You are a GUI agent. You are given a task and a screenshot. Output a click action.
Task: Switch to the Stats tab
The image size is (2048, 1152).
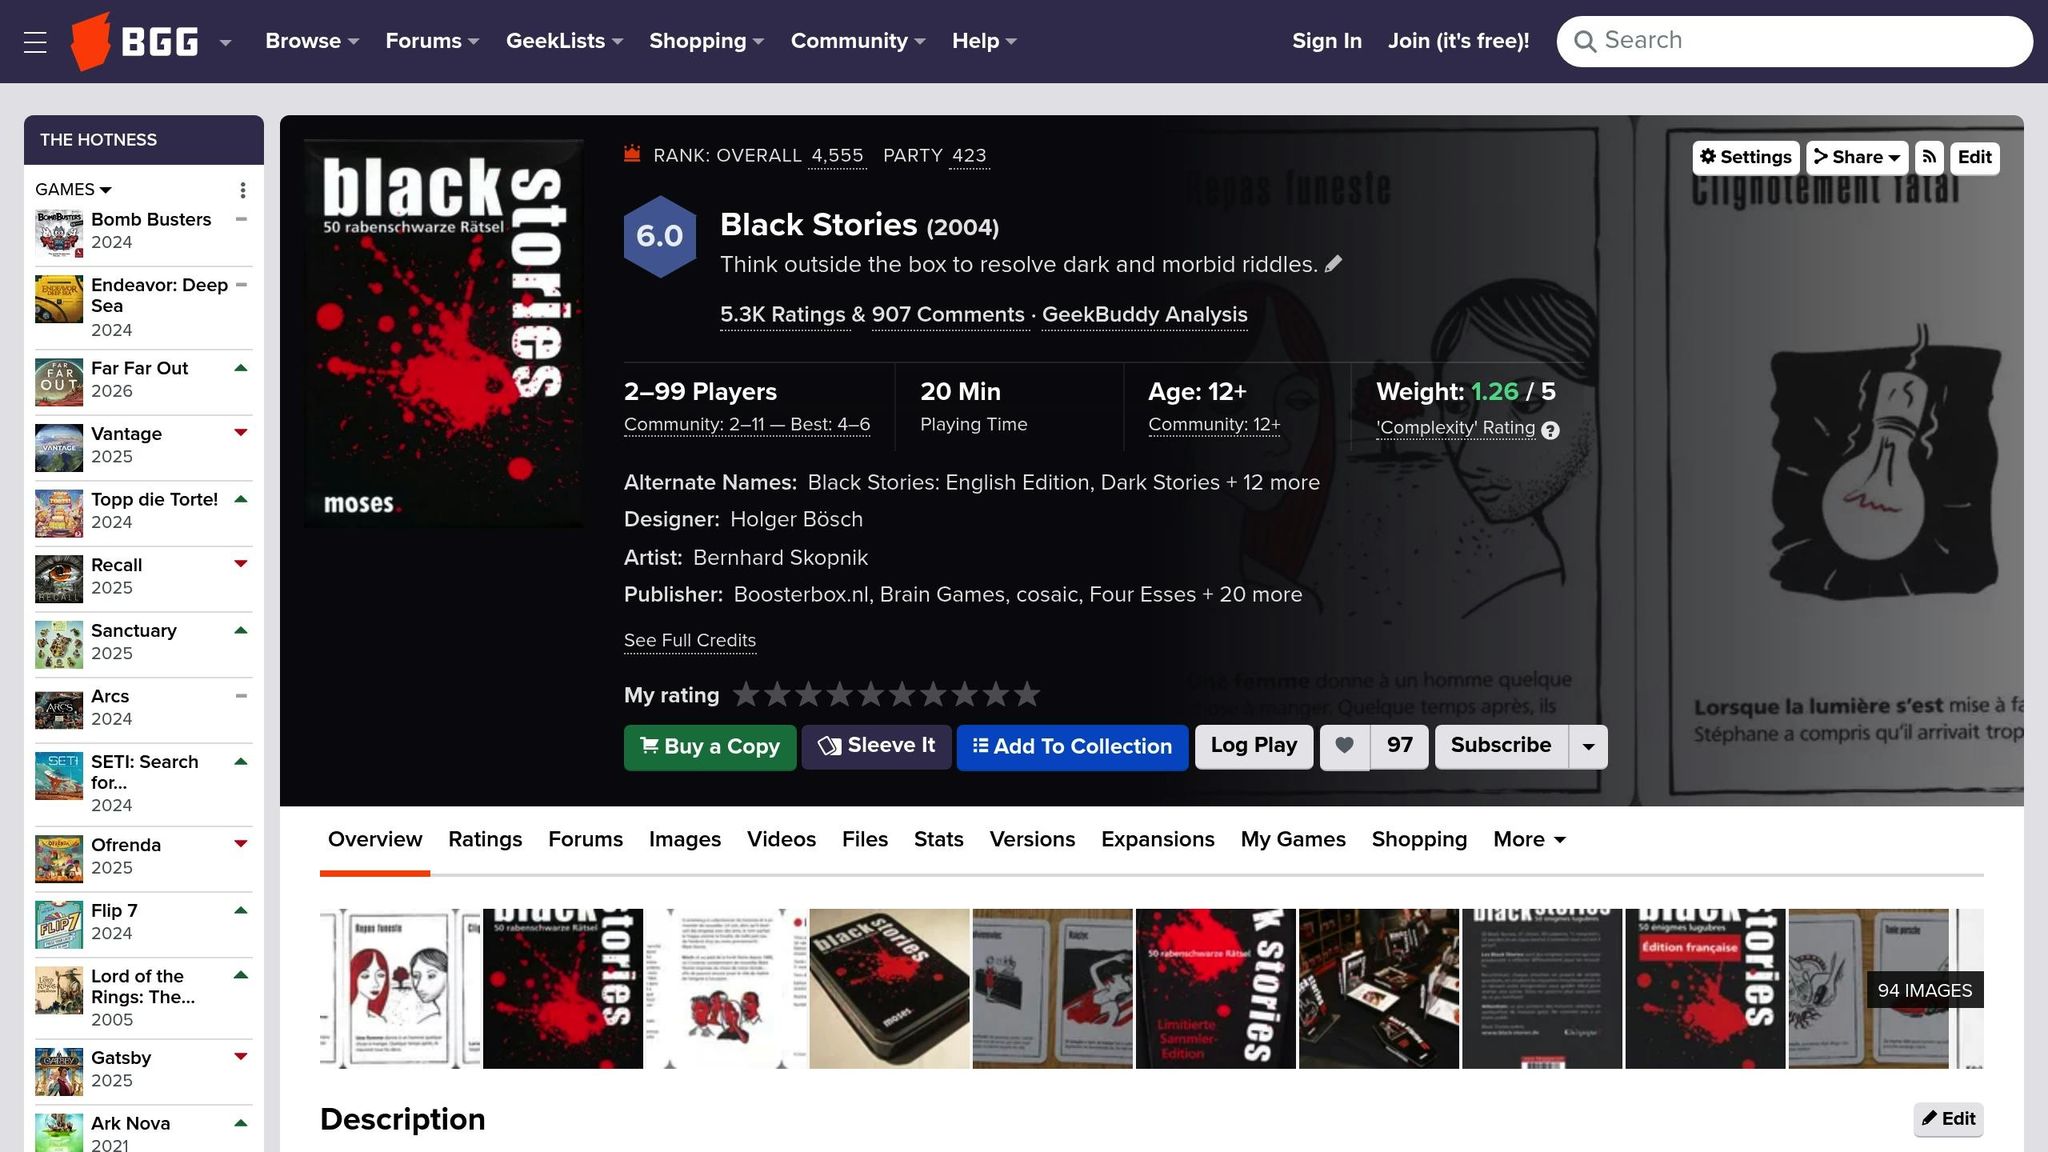(x=939, y=840)
